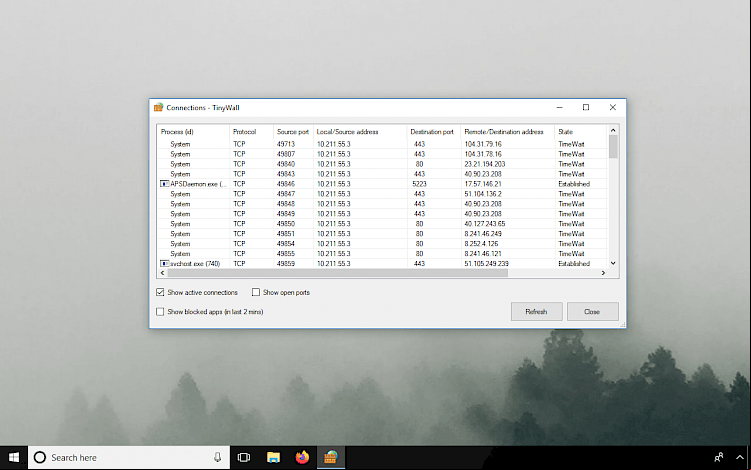Click the horizontal scrollbar thumb
Image resolution: width=751 pixels, height=470 pixels.
pyautogui.click(x=338, y=273)
